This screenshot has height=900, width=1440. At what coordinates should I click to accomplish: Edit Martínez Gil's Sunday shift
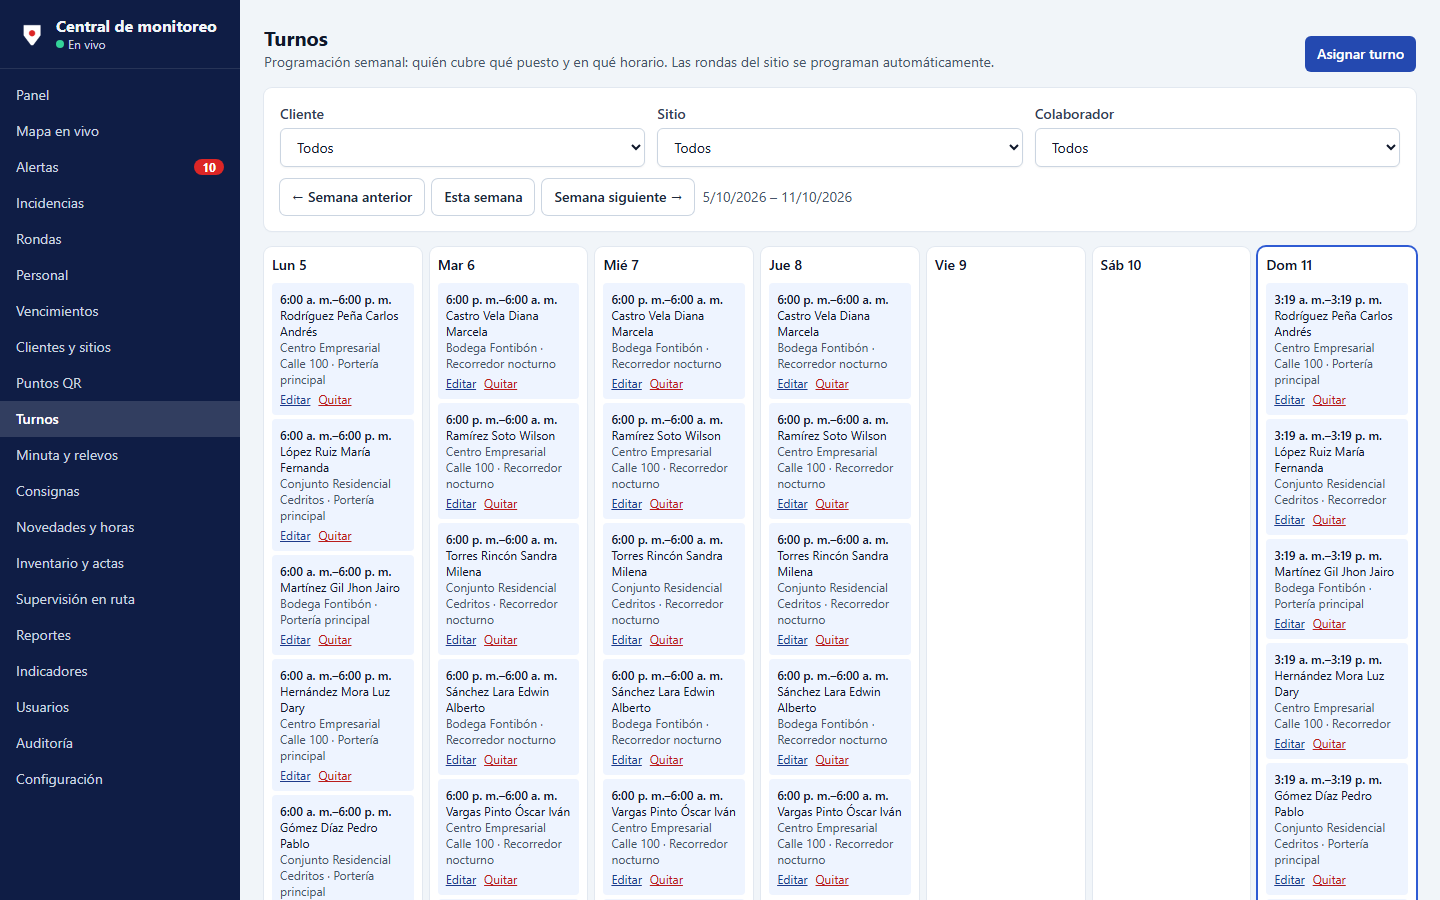(1289, 624)
